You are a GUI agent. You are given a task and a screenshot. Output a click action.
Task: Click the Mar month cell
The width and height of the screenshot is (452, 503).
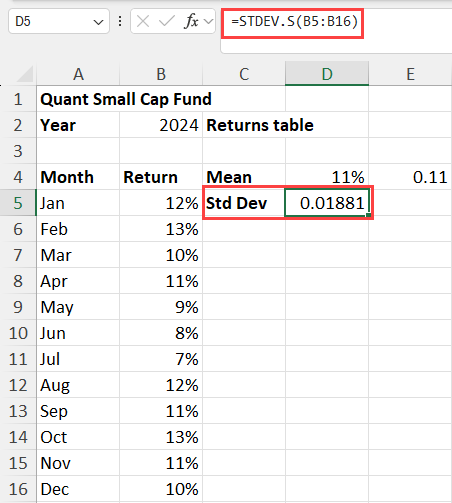click(x=78, y=255)
